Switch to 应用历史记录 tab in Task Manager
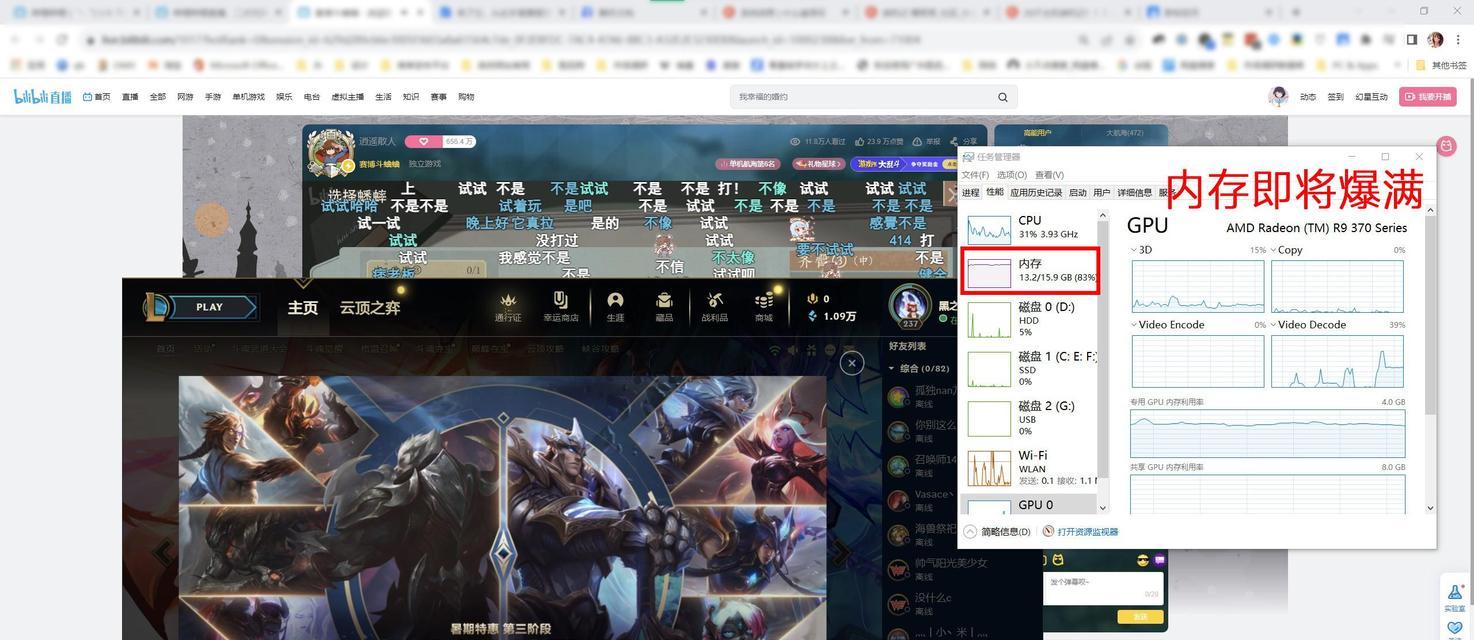The image size is (1474, 640). click(1036, 192)
